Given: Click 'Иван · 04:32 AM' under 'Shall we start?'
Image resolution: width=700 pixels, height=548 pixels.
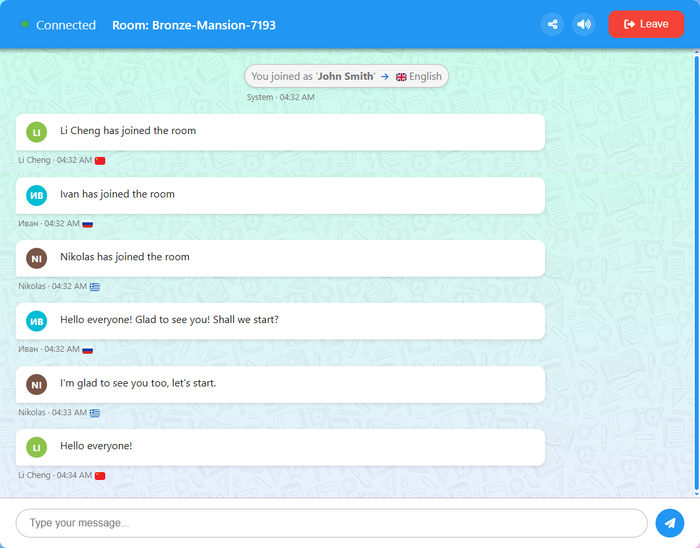Looking at the screenshot, I should click(x=49, y=349).
